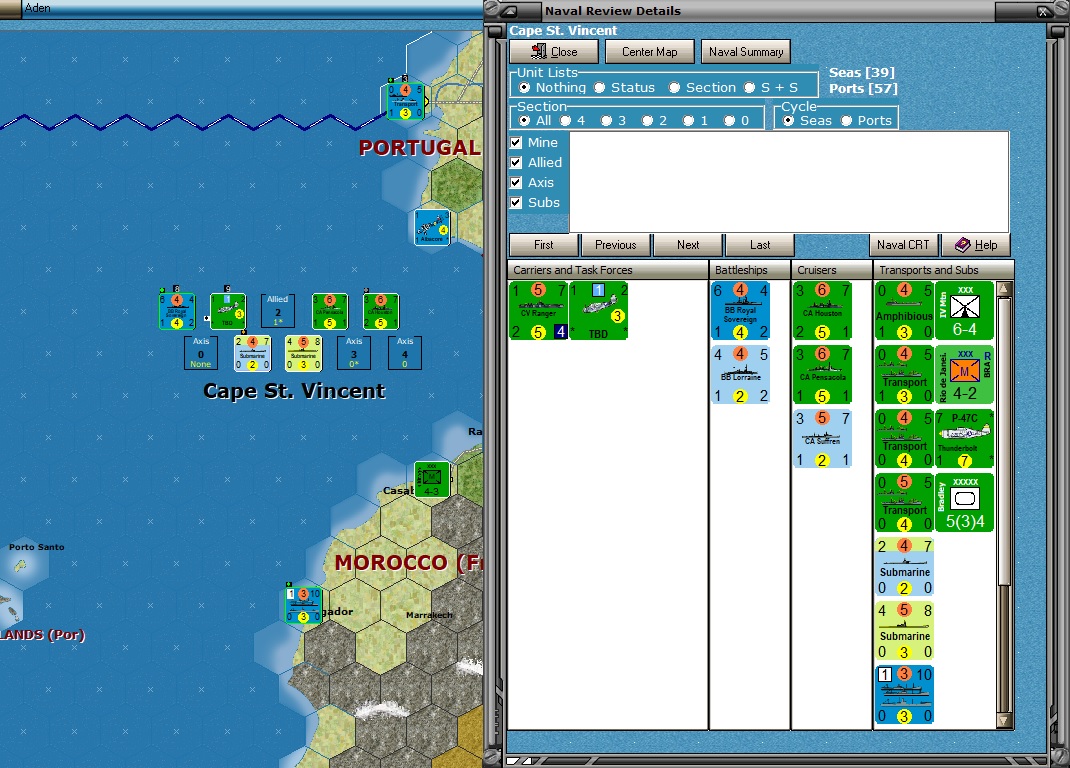Select section 1 radio button
This screenshot has height=768, width=1070.
[x=688, y=120]
